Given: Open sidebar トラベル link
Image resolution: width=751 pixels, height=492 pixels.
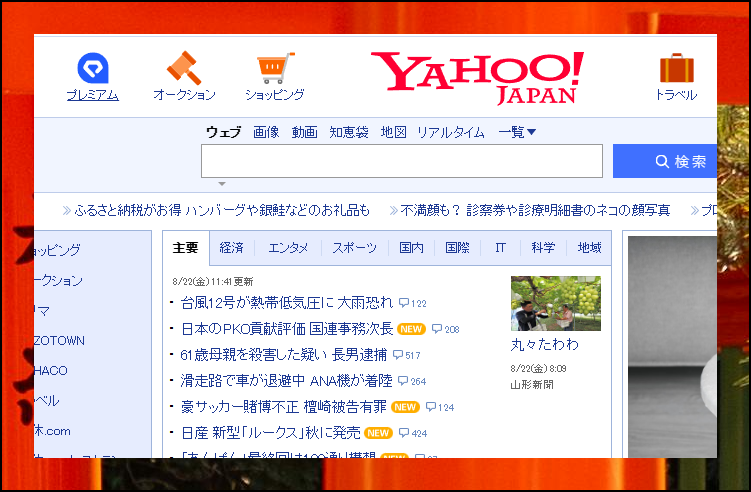Looking at the screenshot, I should click(46, 400).
